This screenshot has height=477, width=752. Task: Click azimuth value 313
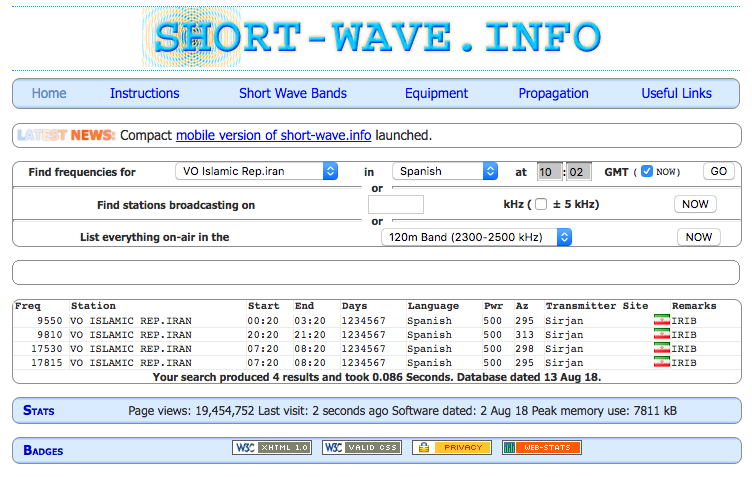[524, 335]
